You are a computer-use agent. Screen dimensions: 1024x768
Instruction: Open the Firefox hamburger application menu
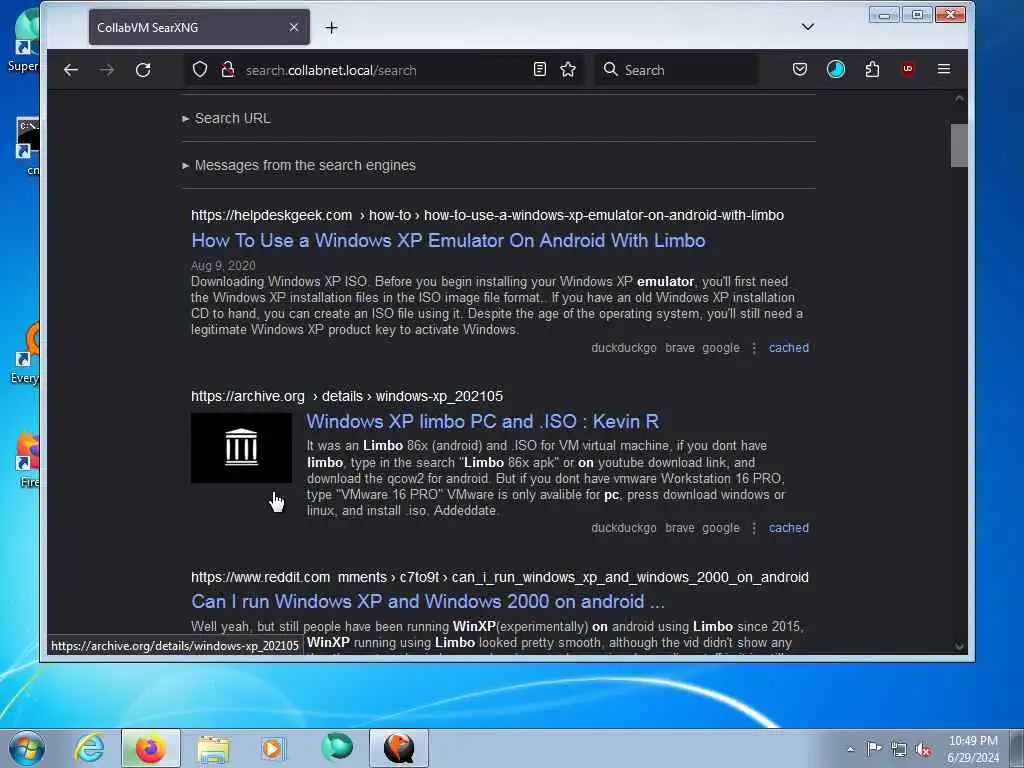pos(944,69)
